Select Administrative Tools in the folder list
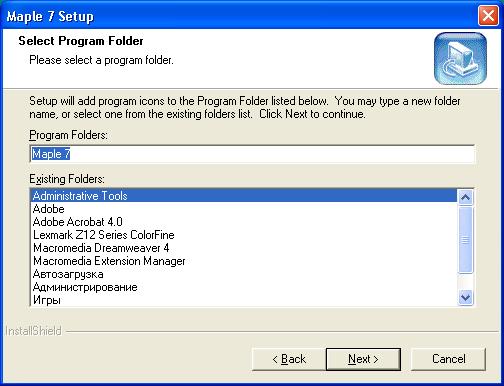Screen dimensions: 504x386 [244, 196]
